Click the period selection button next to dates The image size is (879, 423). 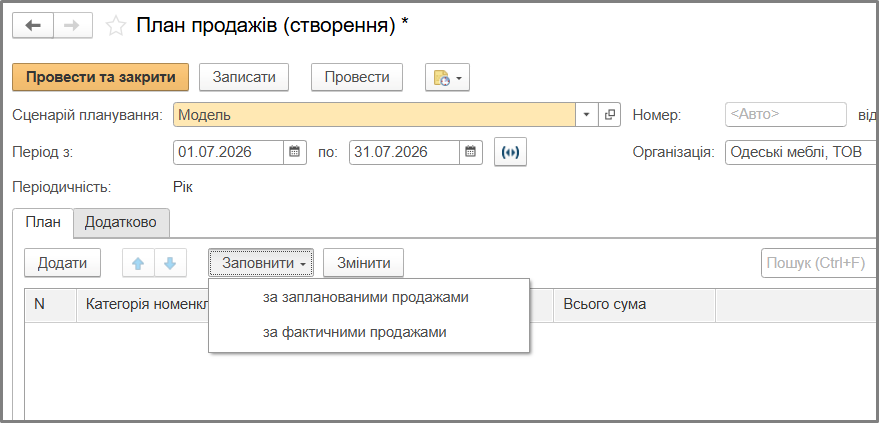coord(510,152)
